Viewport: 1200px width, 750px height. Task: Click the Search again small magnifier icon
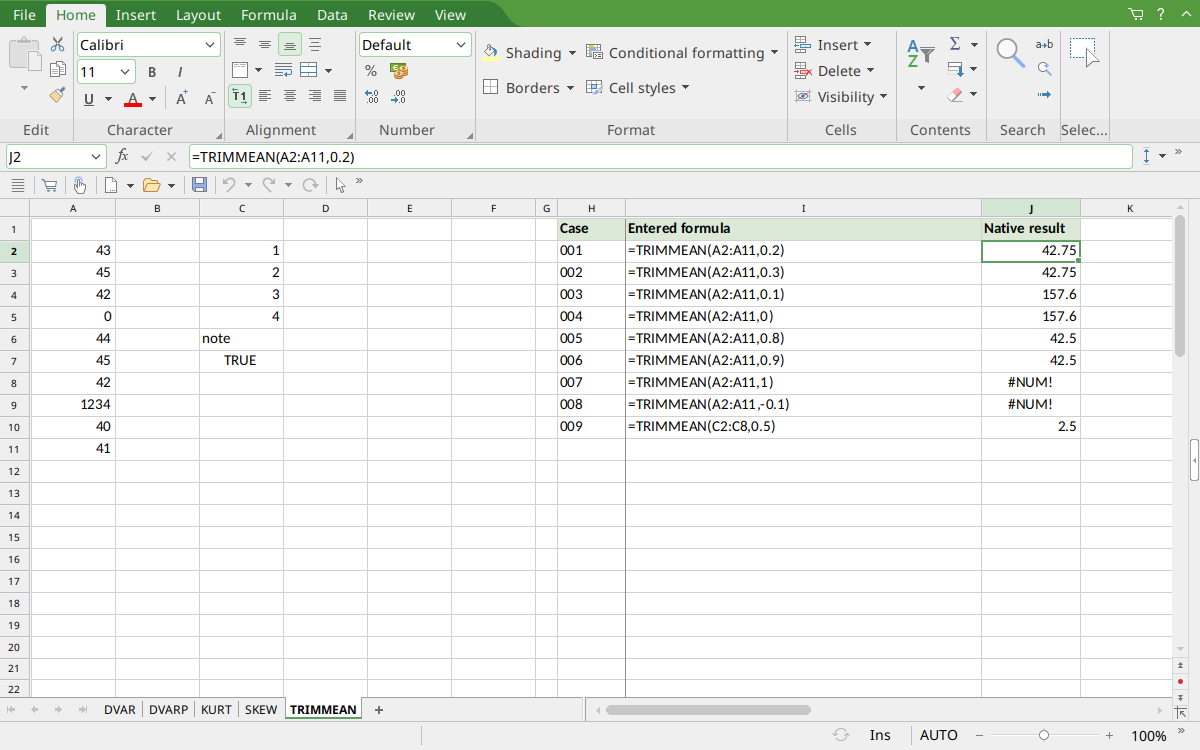coord(1044,69)
